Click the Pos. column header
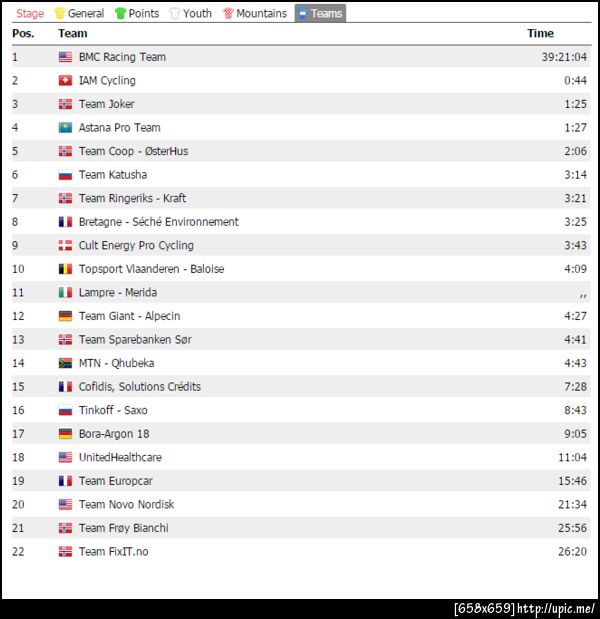 23,34
